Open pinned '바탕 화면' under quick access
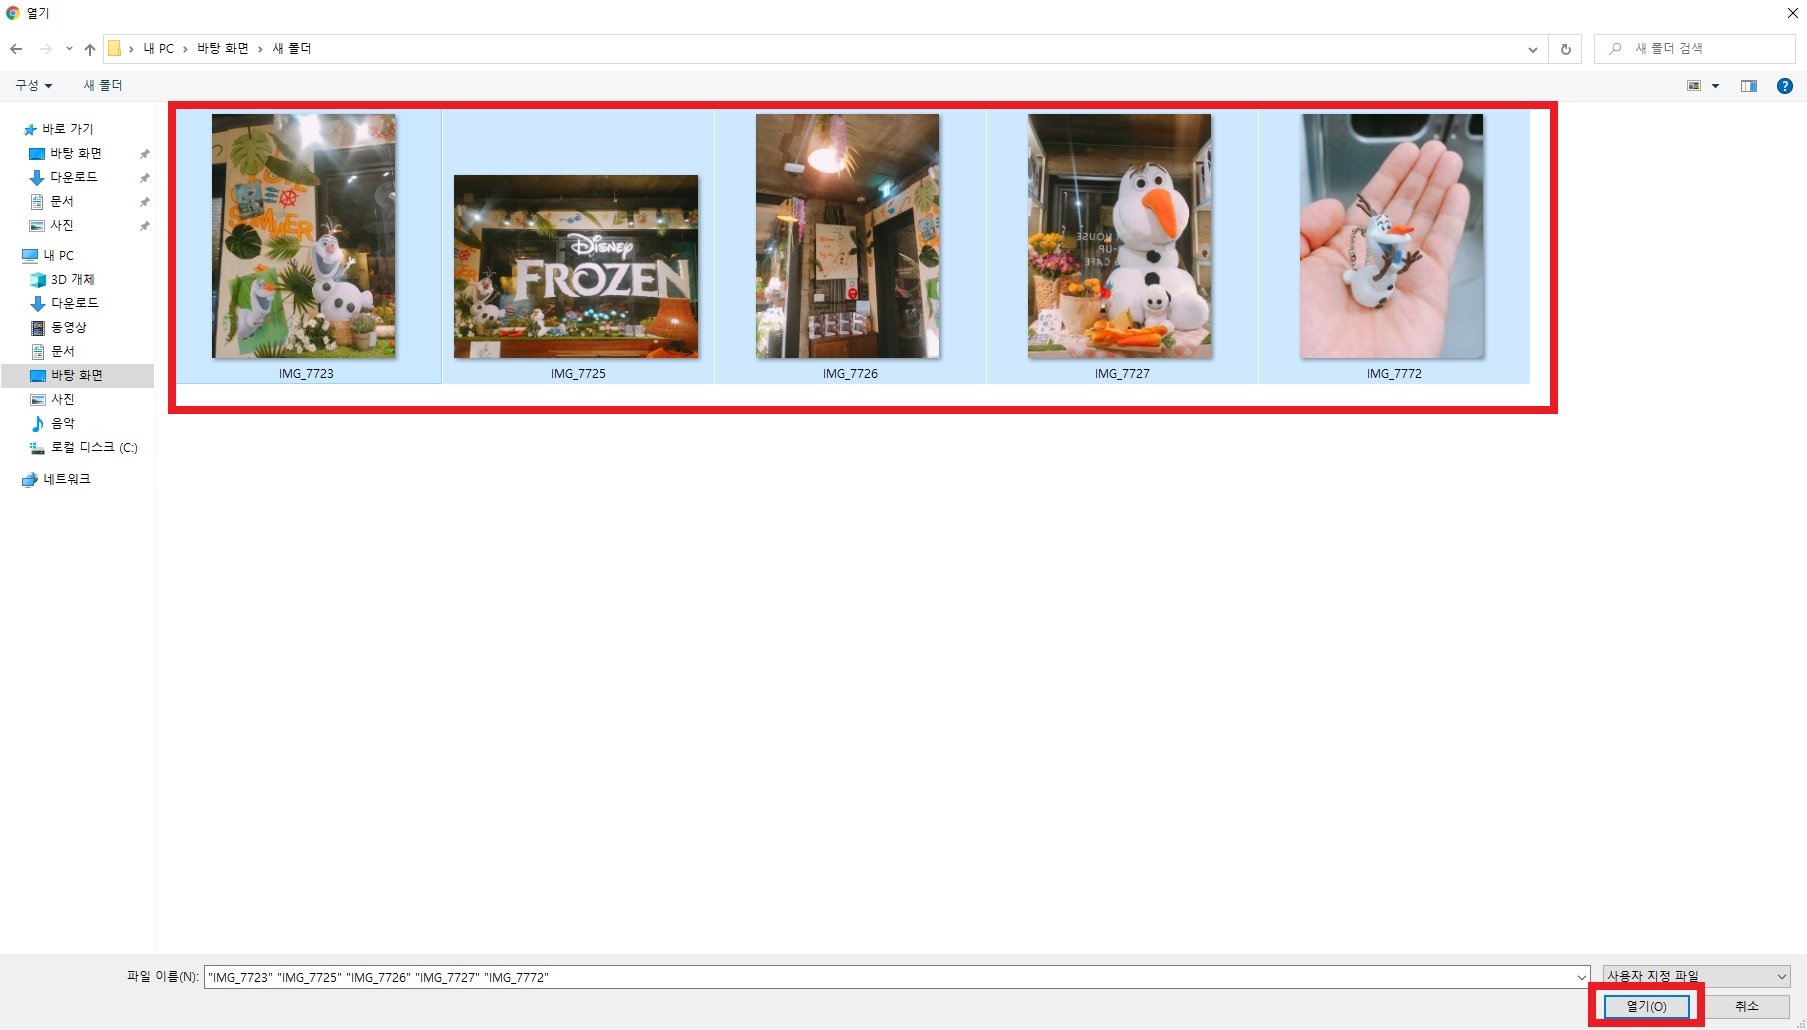This screenshot has height=1030, width=1807. [x=76, y=153]
